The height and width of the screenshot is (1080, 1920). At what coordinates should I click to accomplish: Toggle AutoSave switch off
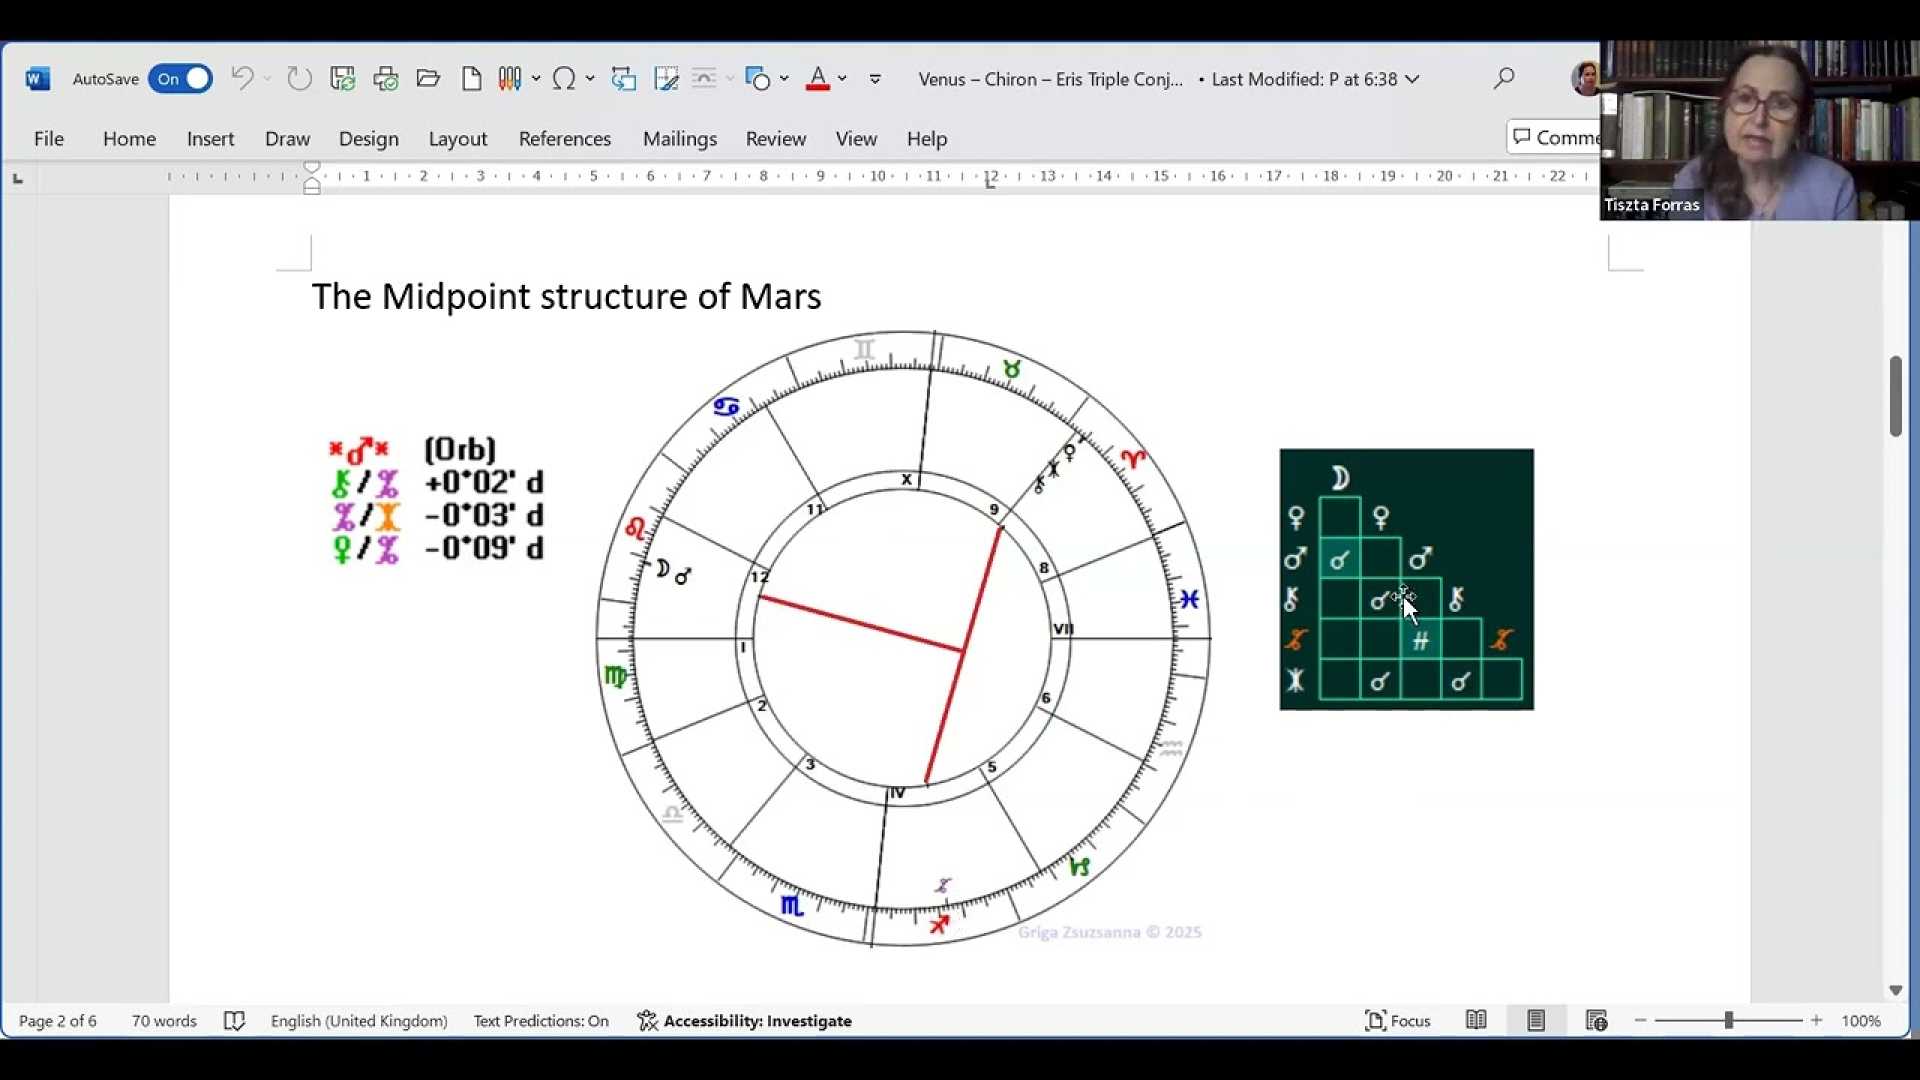(x=180, y=79)
